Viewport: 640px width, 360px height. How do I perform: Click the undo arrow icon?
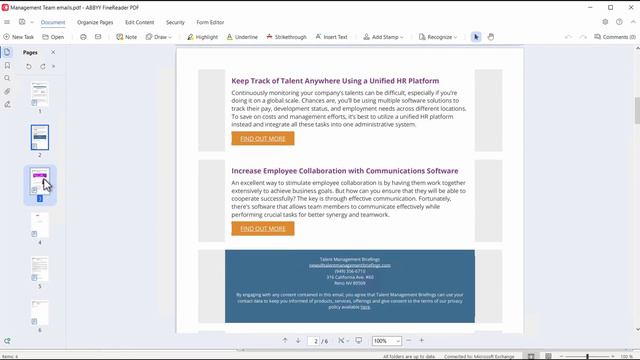pos(568,37)
